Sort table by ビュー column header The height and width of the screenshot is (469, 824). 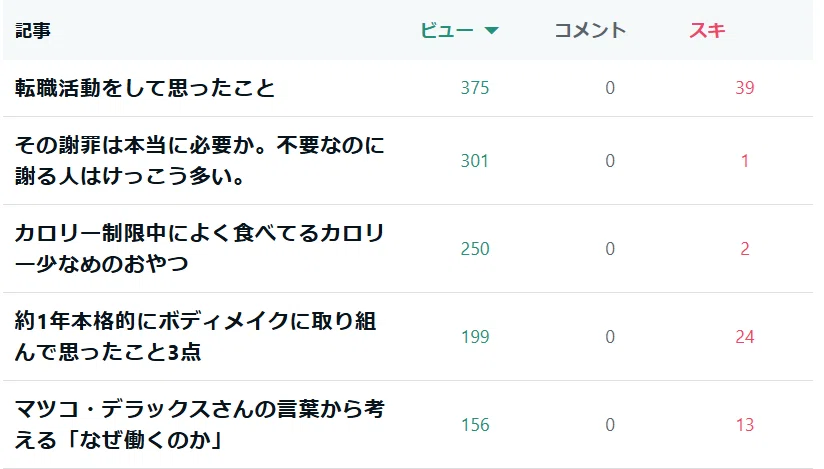[447, 30]
